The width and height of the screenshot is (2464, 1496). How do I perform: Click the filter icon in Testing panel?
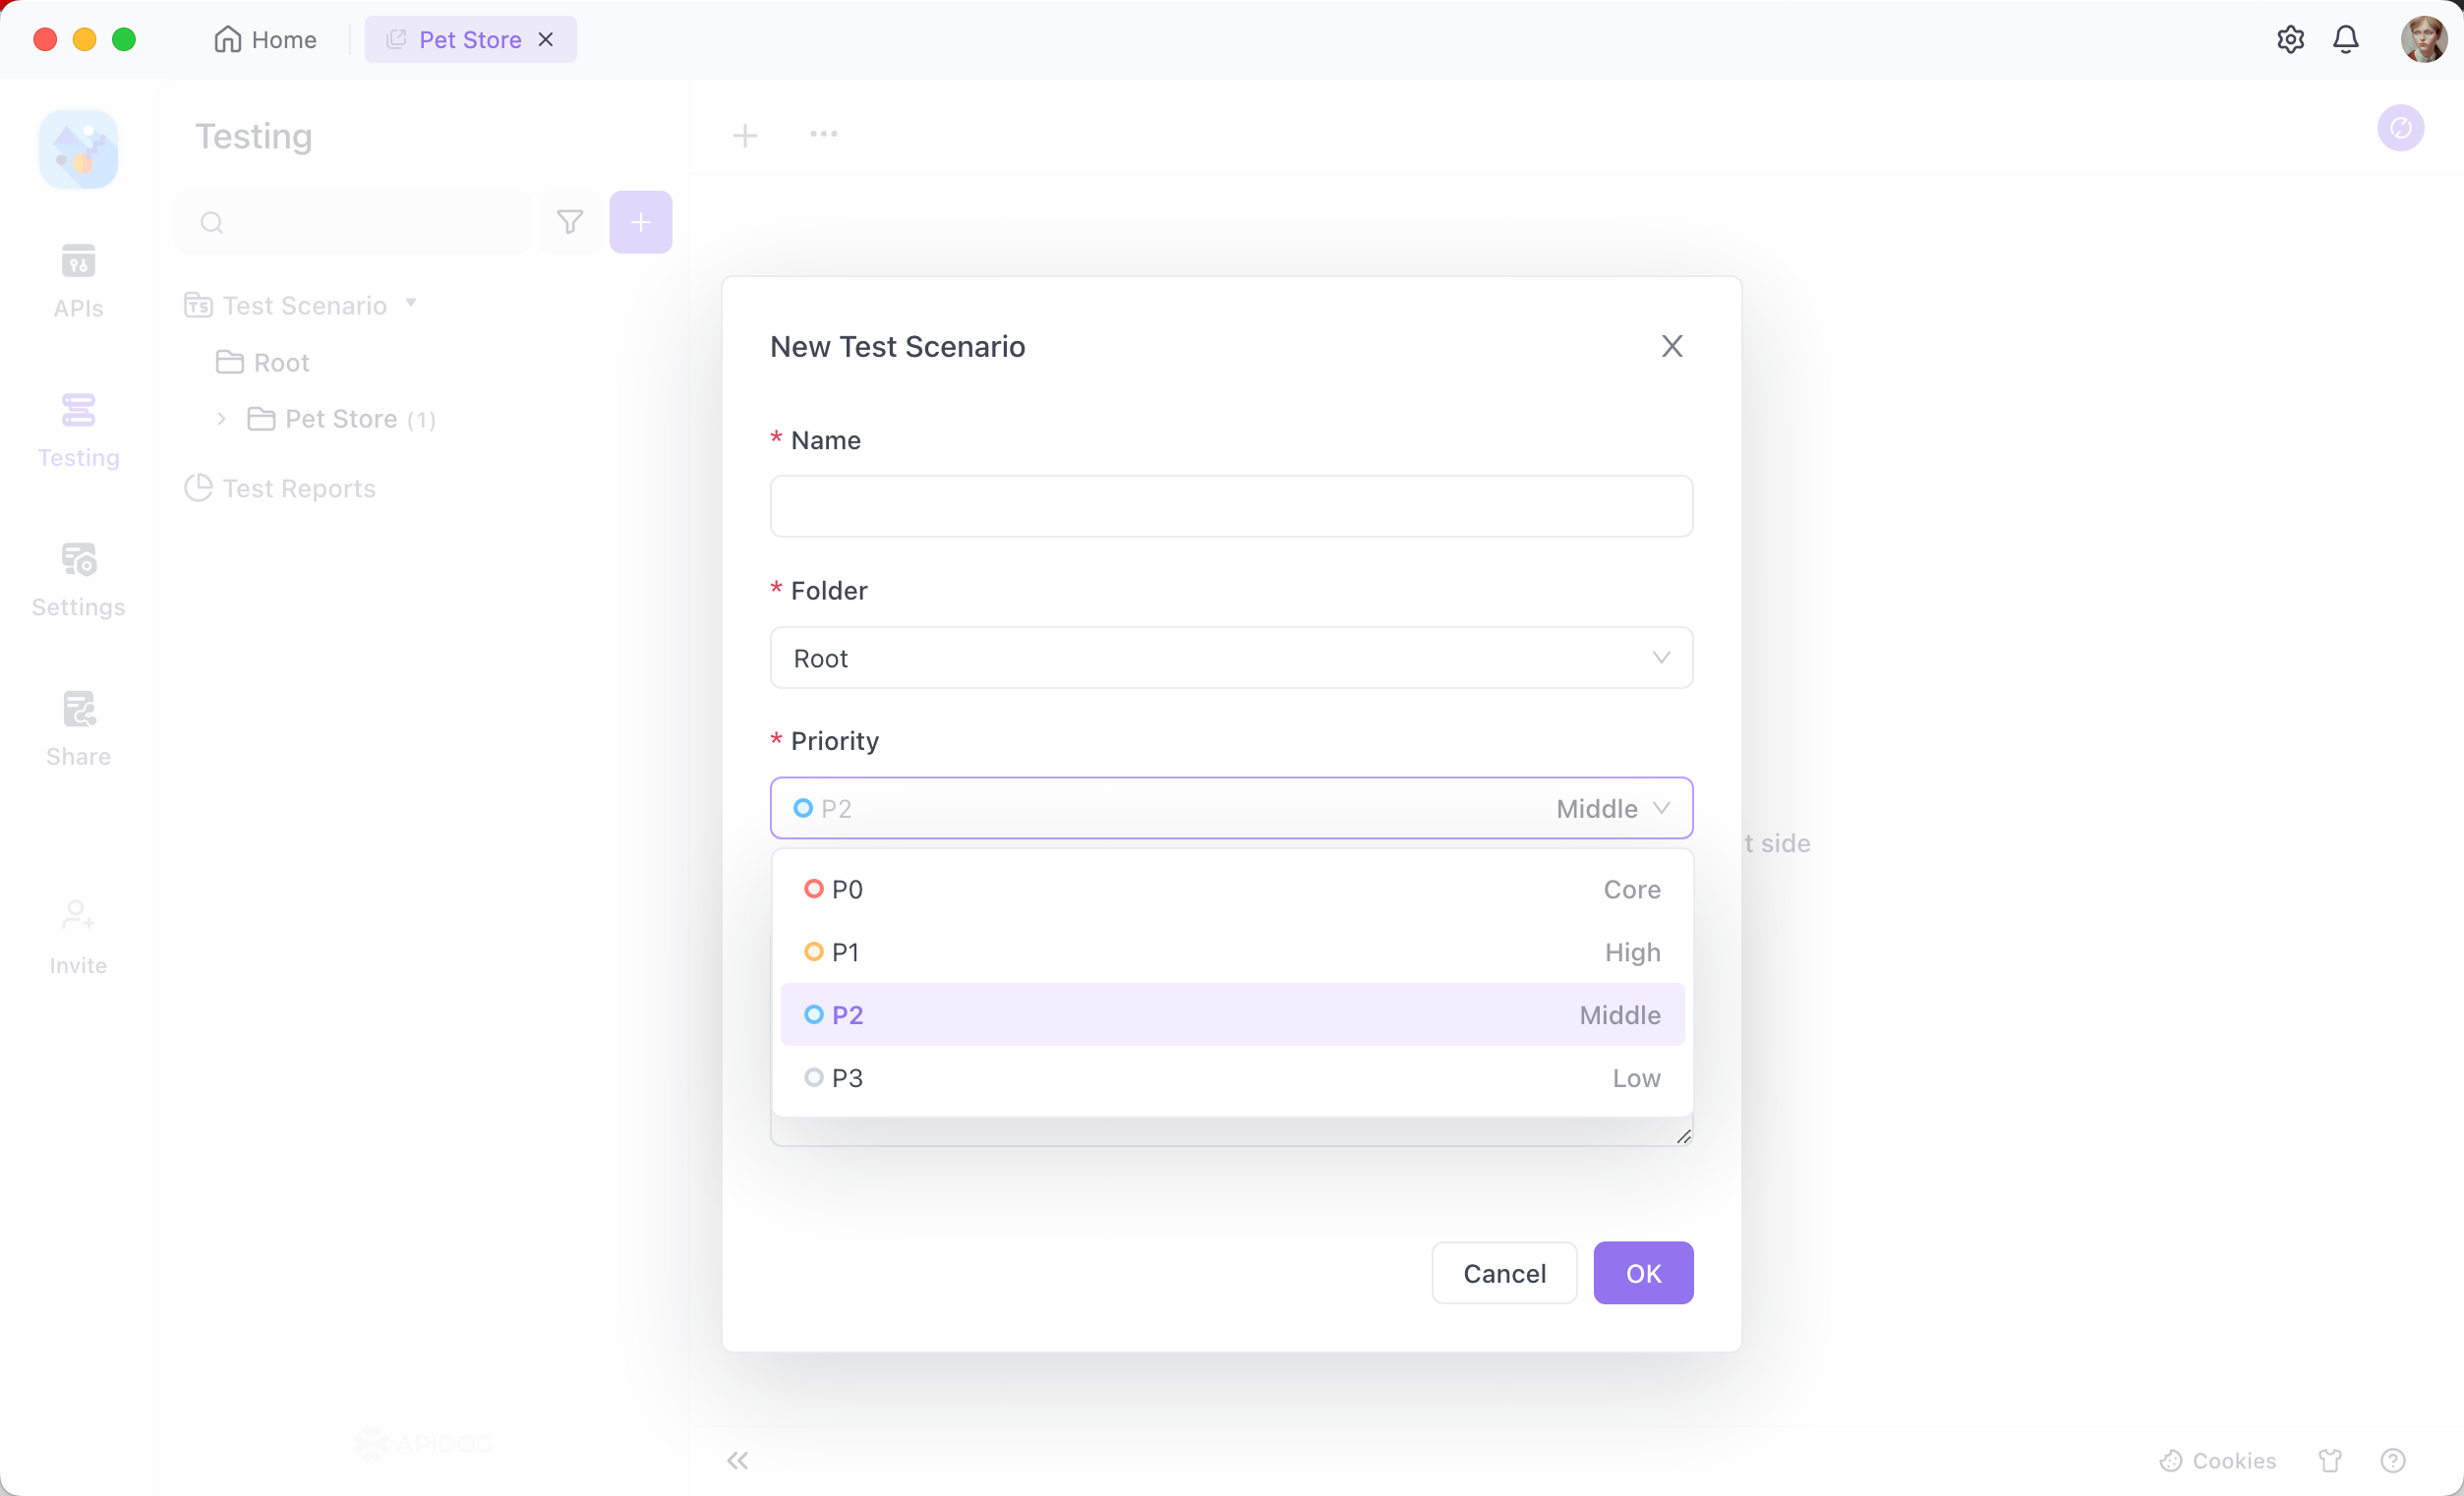pos(570,222)
